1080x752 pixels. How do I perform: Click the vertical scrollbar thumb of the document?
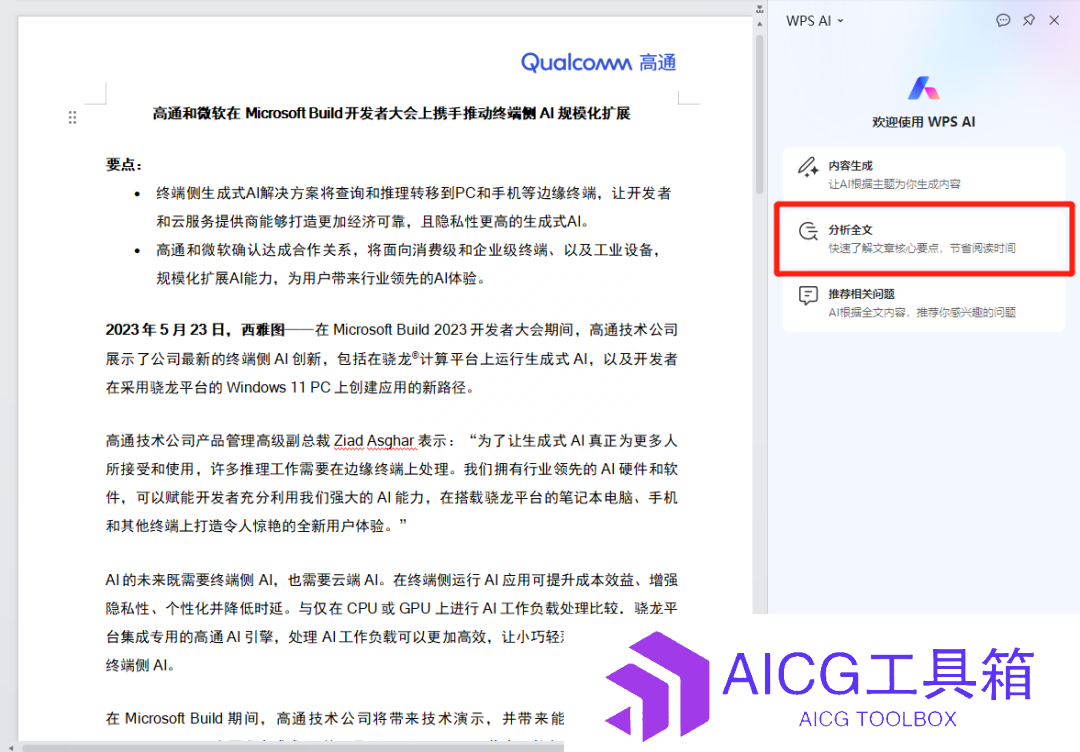(760, 114)
